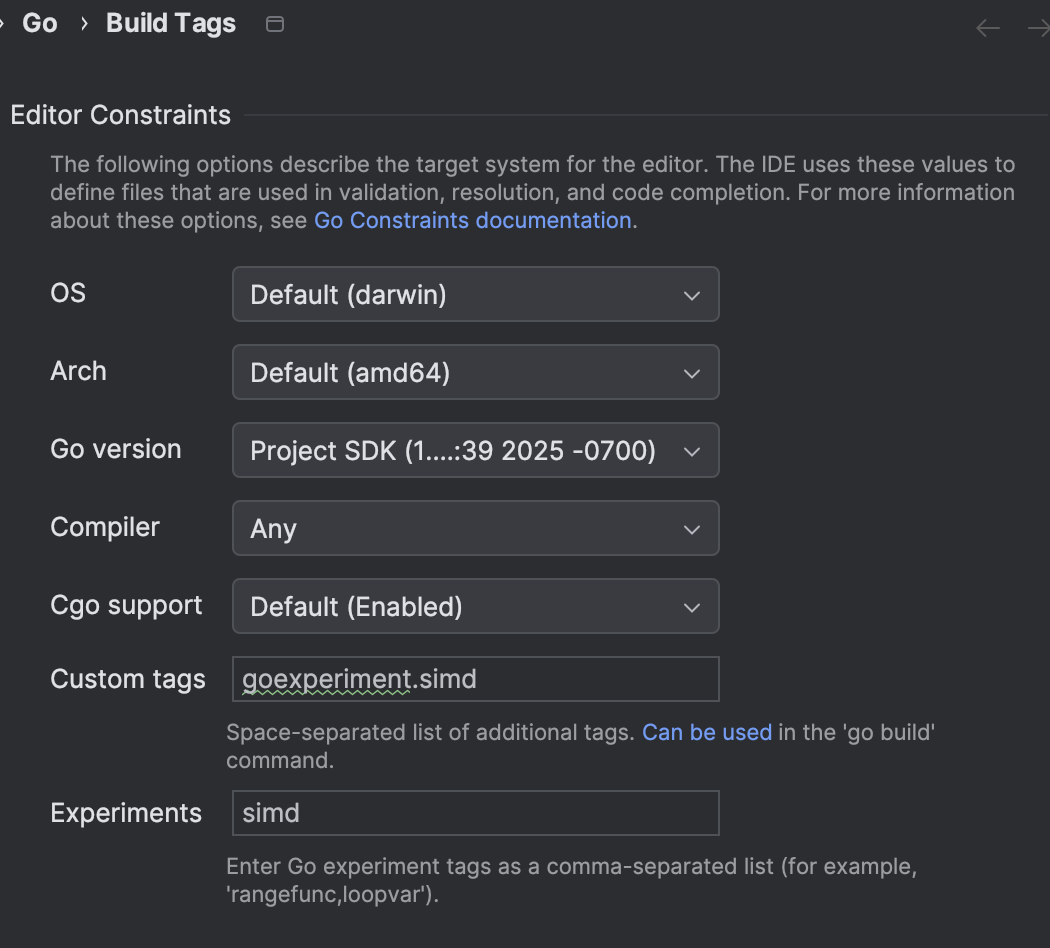Click the Go version label

pyautogui.click(x=116, y=450)
